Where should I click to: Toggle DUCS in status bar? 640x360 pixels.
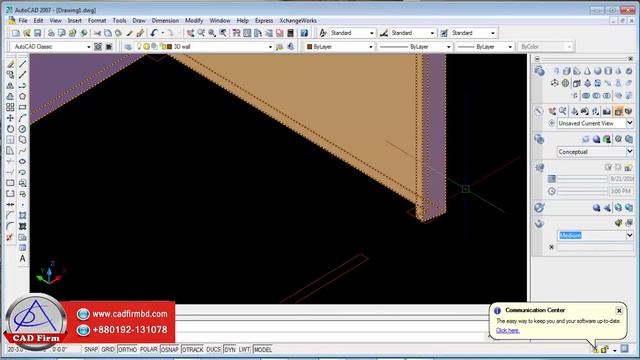pyautogui.click(x=213, y=349)
